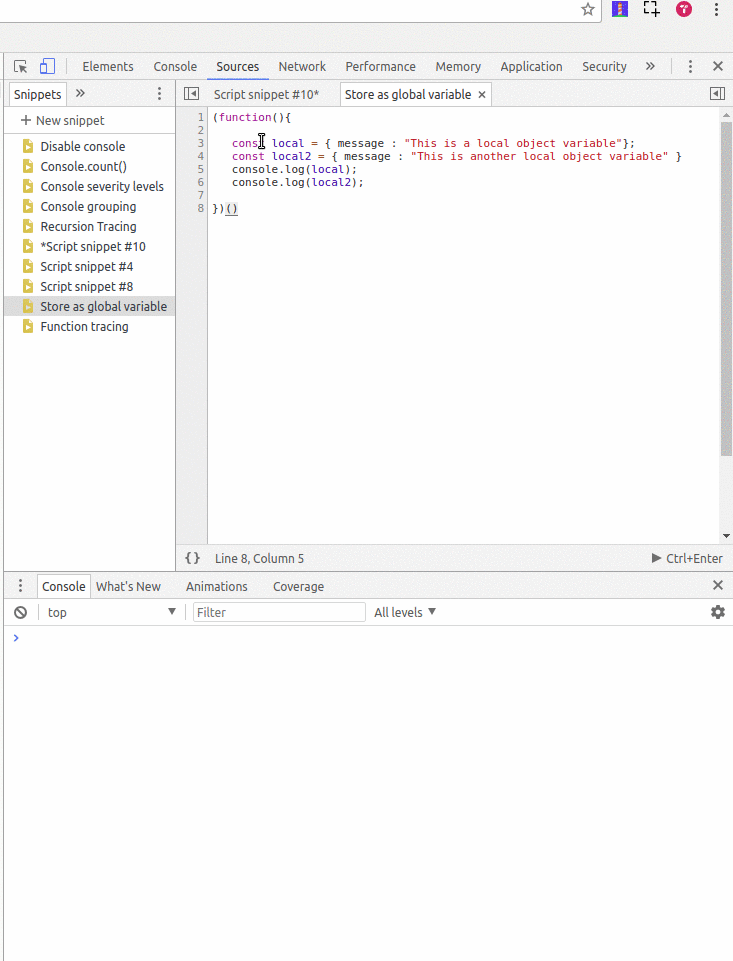The width and height of the screenshot is (733, 961).
Task: Hide the navigator sidebar toggle
Action: [x=191, y=94]
